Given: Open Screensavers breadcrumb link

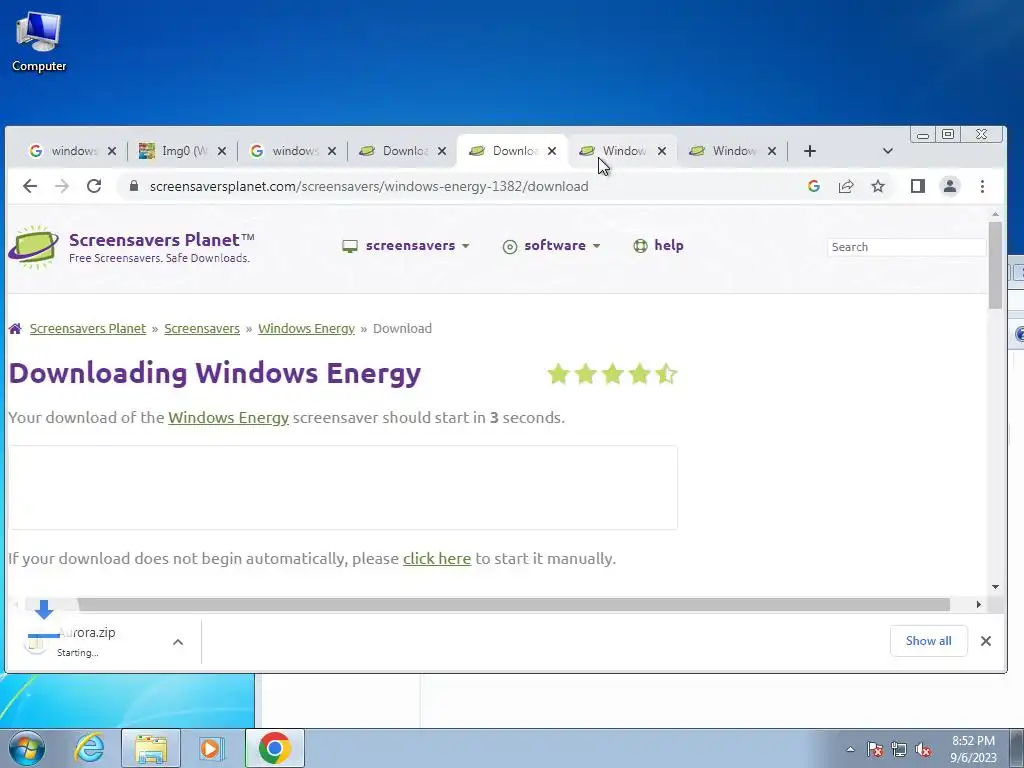Looking at the screenshot, I should click(x=202, y=328).
